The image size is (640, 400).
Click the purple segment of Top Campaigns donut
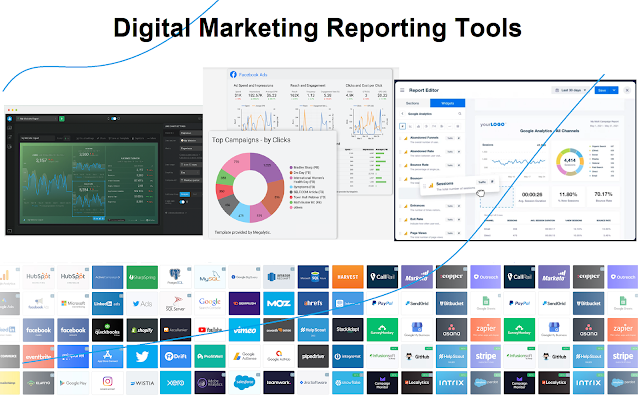pos(268,167)
